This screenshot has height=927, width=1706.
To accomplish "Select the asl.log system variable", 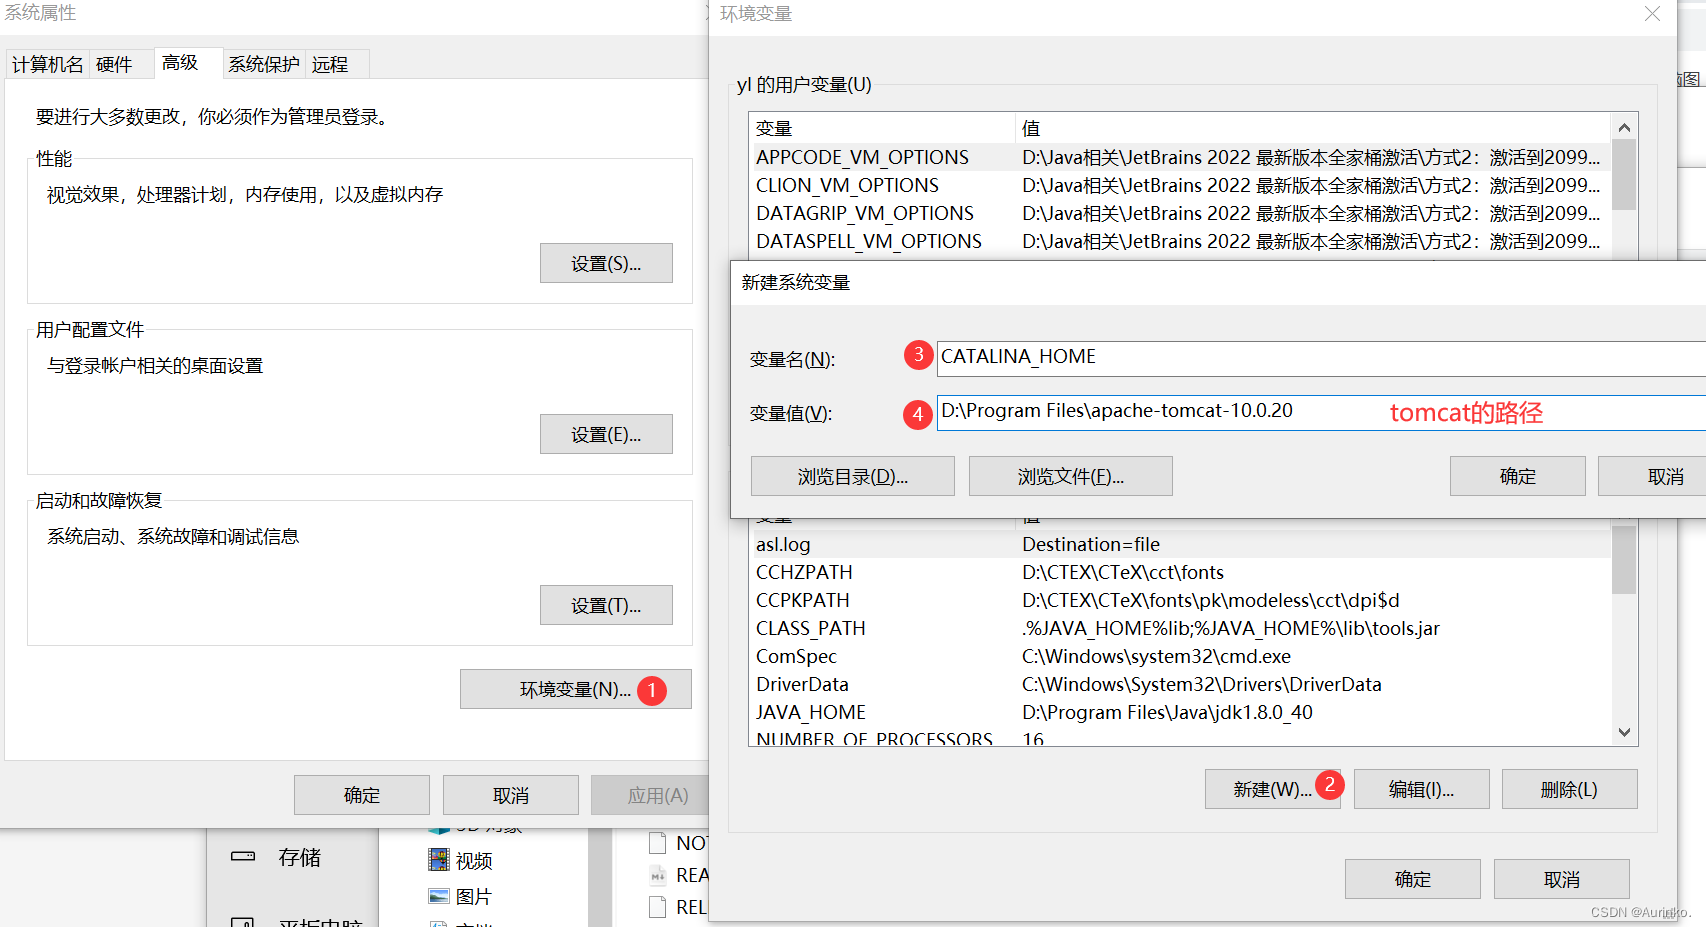I will pos(1181,544).
